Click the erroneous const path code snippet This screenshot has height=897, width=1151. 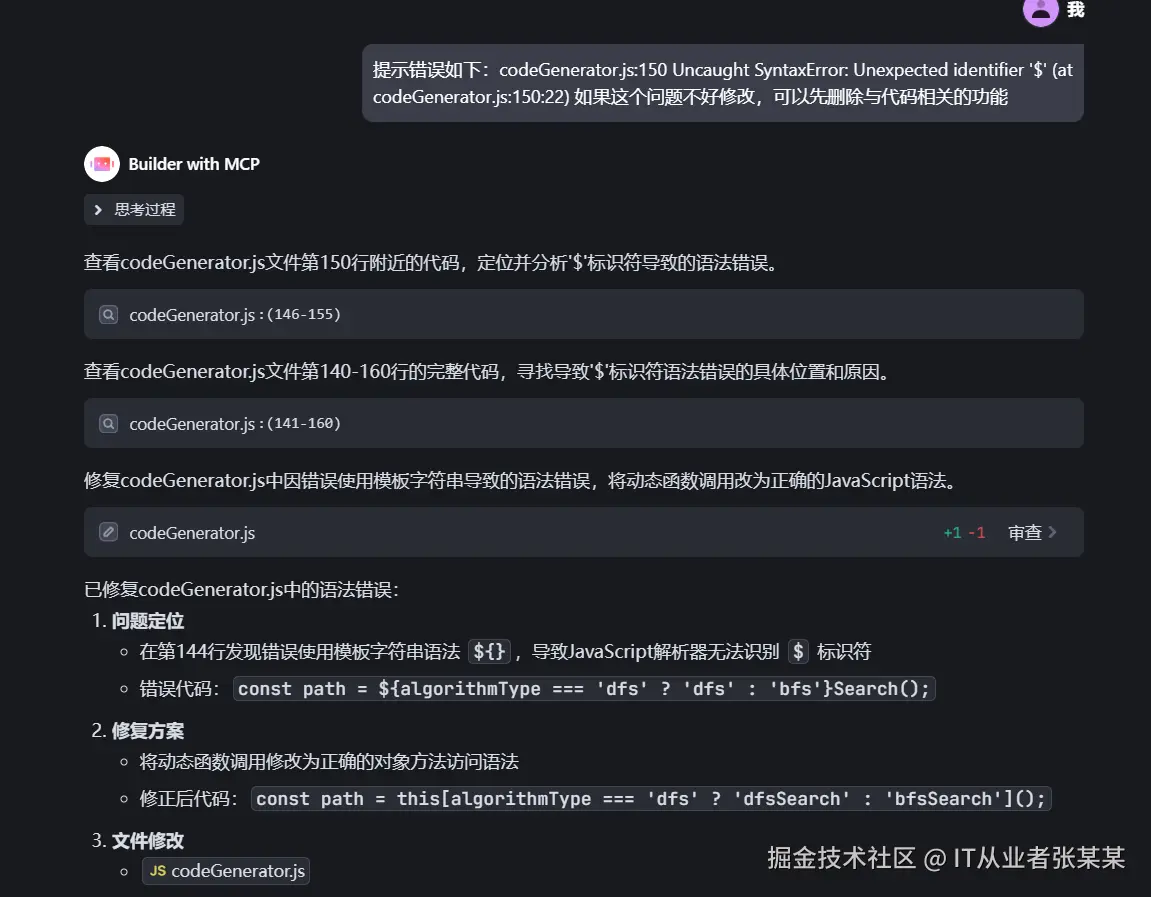click(x=584, y=689)
